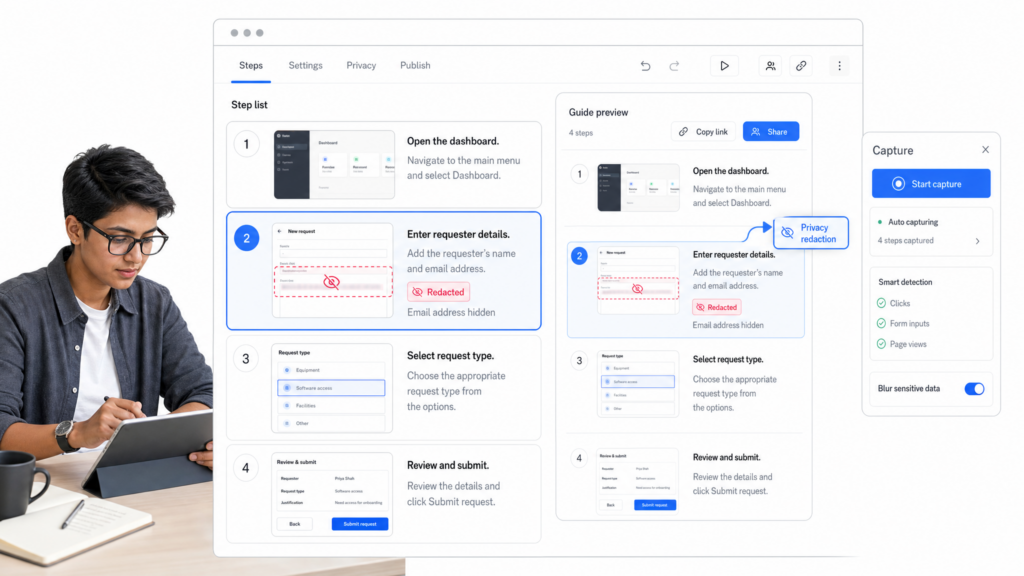Screen dimensions: 1024x576
Task: Click 'Review and submit.' title in Step list
Action: click(x=448, y=466)
